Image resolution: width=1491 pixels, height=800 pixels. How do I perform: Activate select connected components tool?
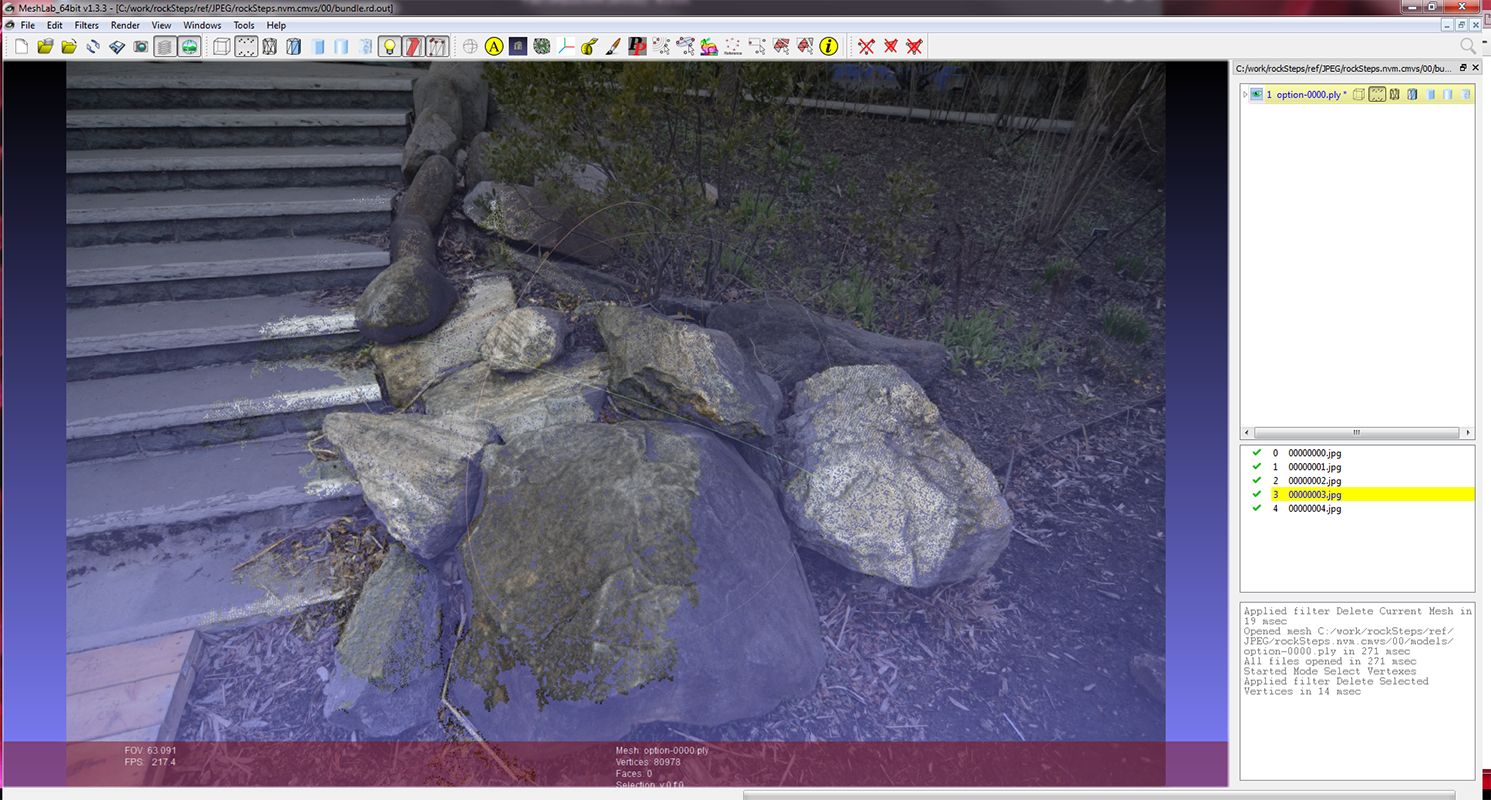(661, 46)
